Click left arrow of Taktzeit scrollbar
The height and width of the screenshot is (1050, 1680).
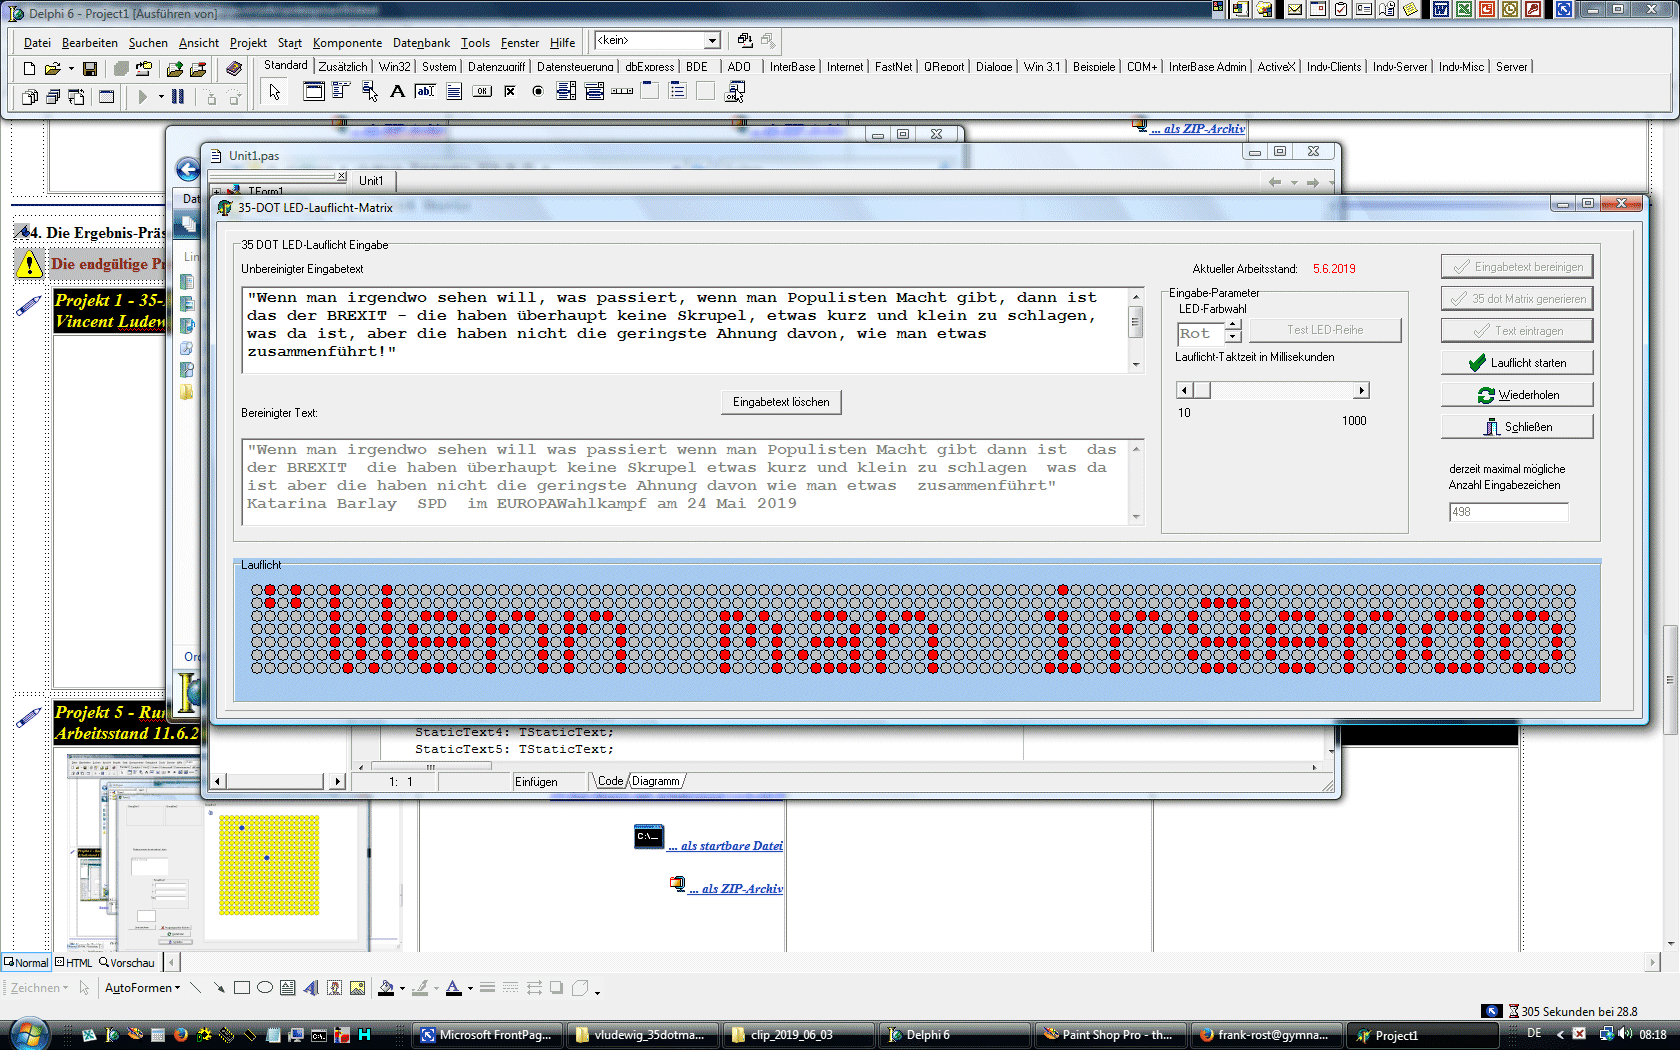point(1185,390)
